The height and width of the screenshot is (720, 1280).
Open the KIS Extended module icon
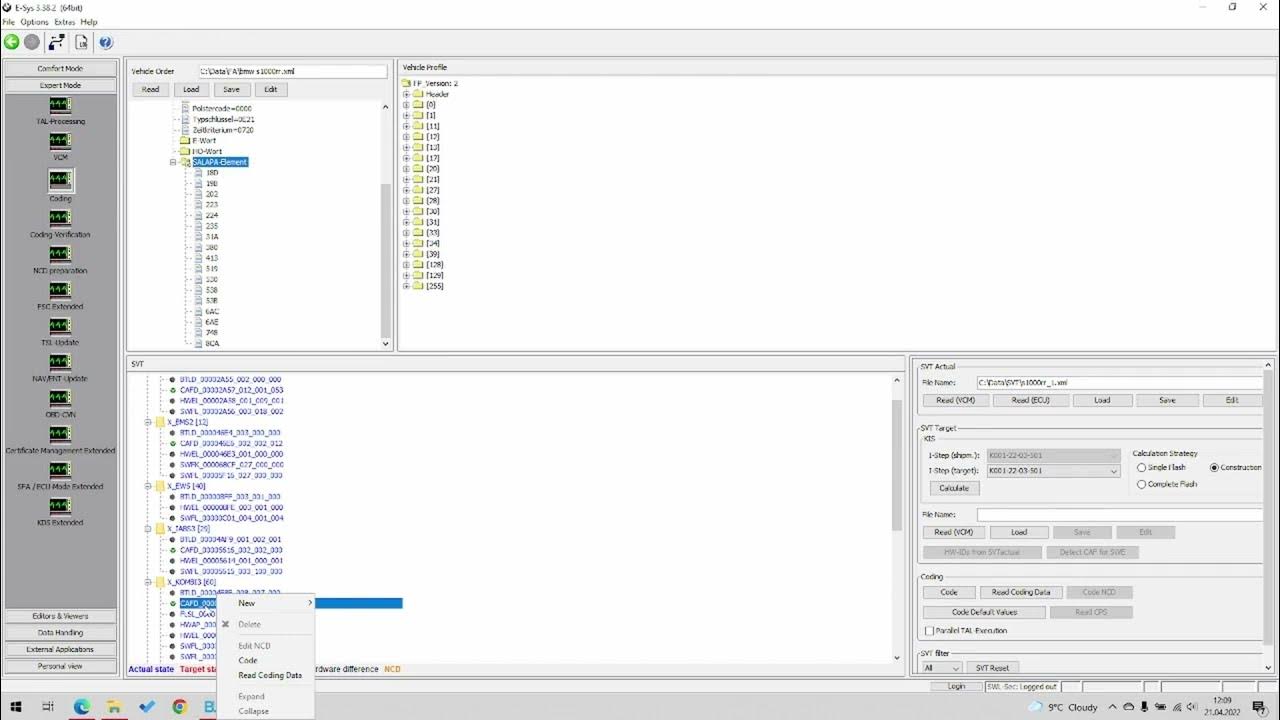coord(60,506)
